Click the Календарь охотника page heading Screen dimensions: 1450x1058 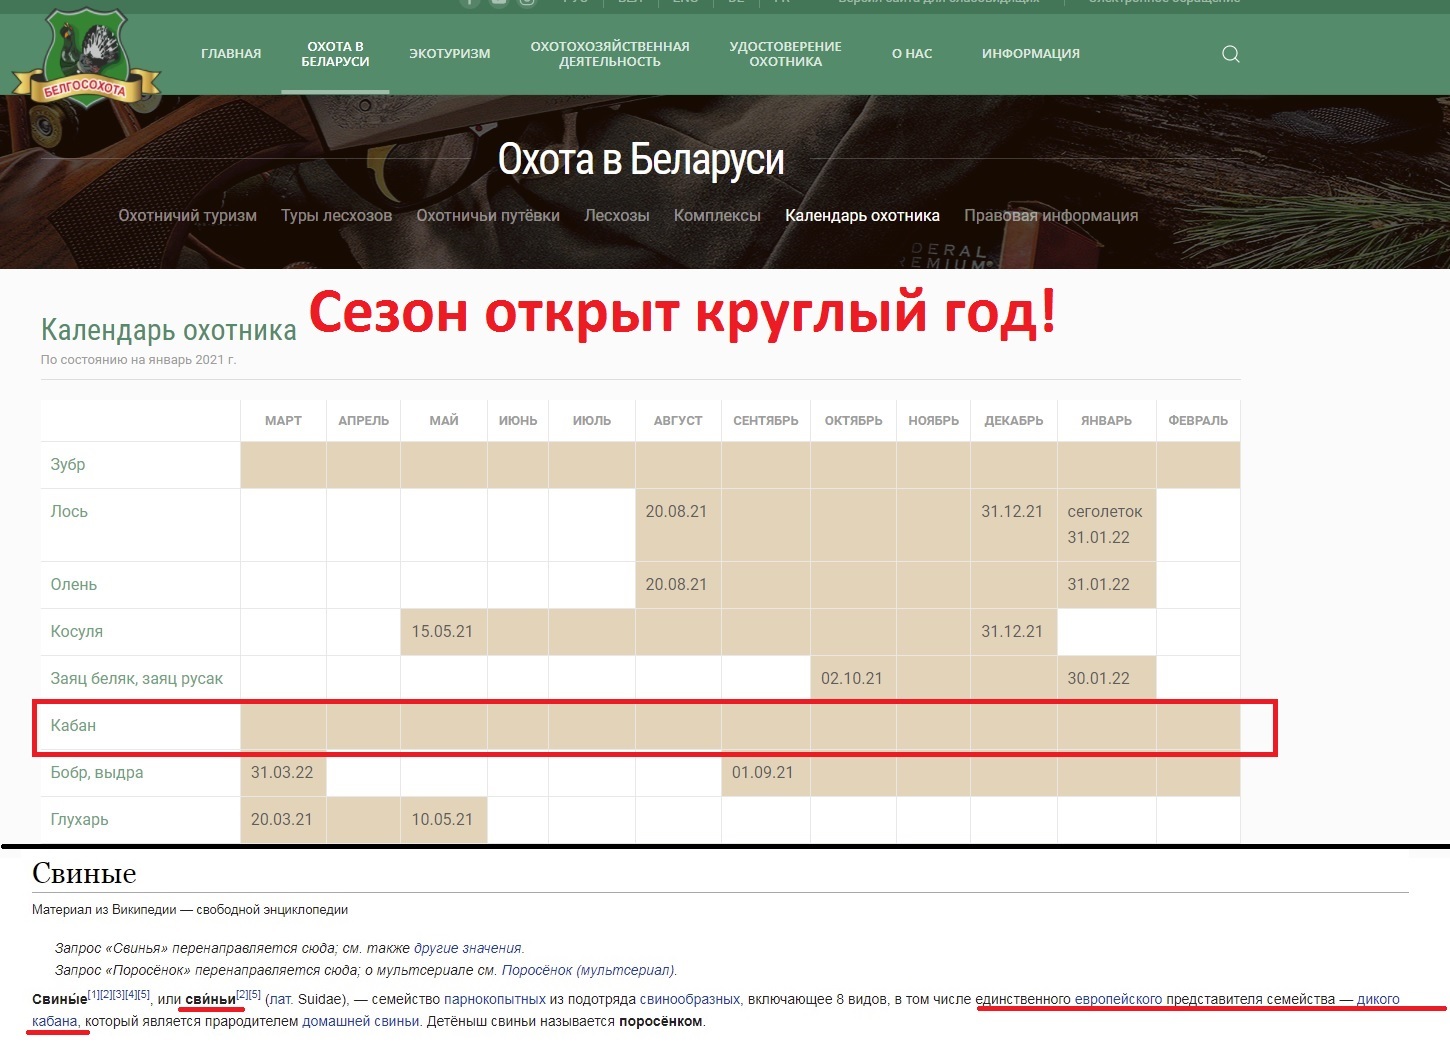[168, 330]
